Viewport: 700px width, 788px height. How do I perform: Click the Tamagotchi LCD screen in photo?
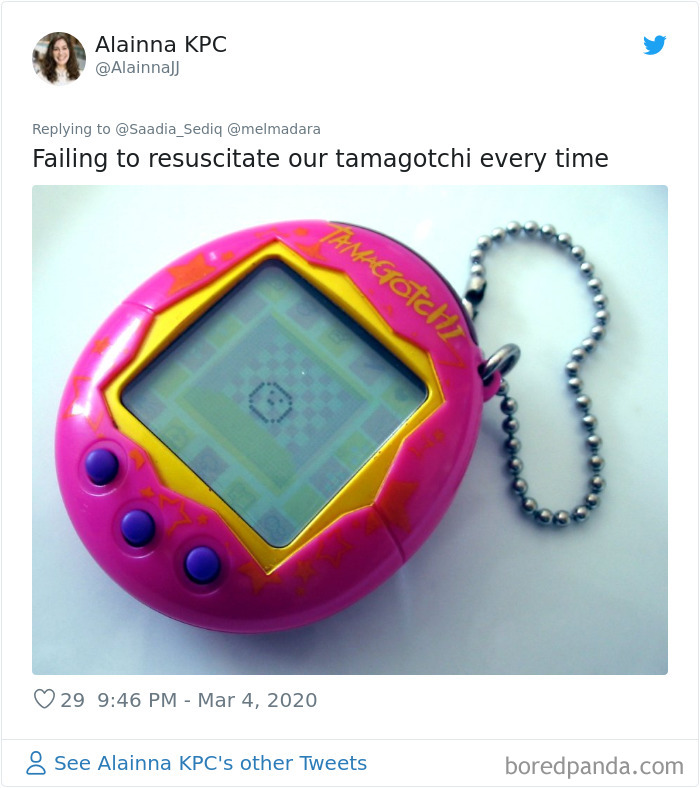[x=274, y=402]
